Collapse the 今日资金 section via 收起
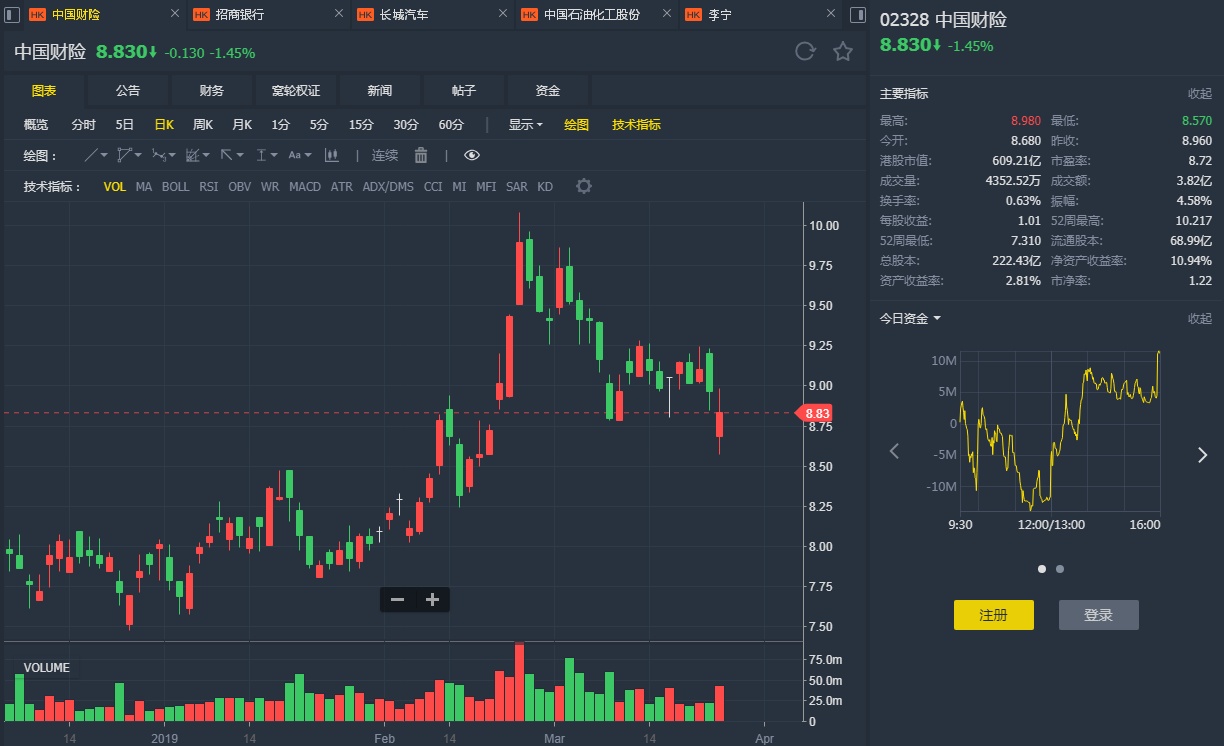1224x746 pixels. coord(1199,319)
